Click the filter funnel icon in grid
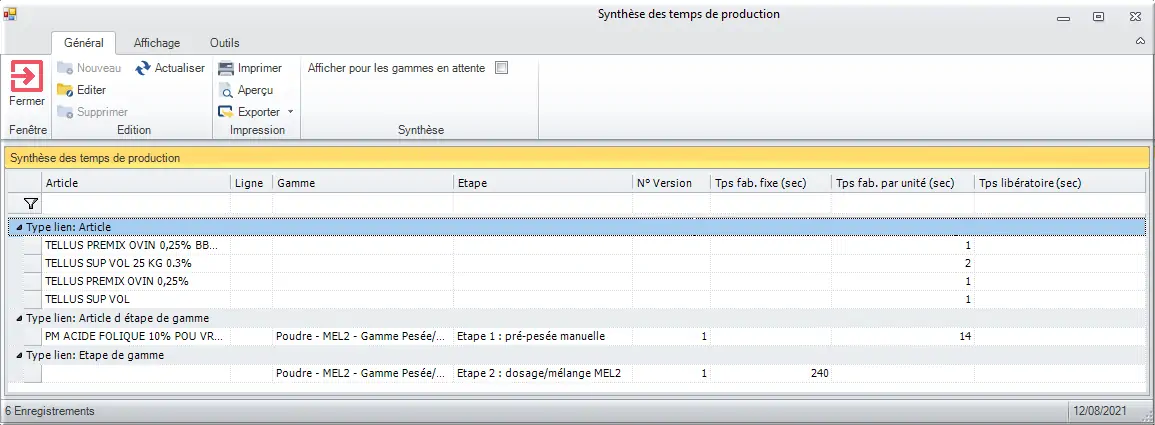 (x=30, y=204)
